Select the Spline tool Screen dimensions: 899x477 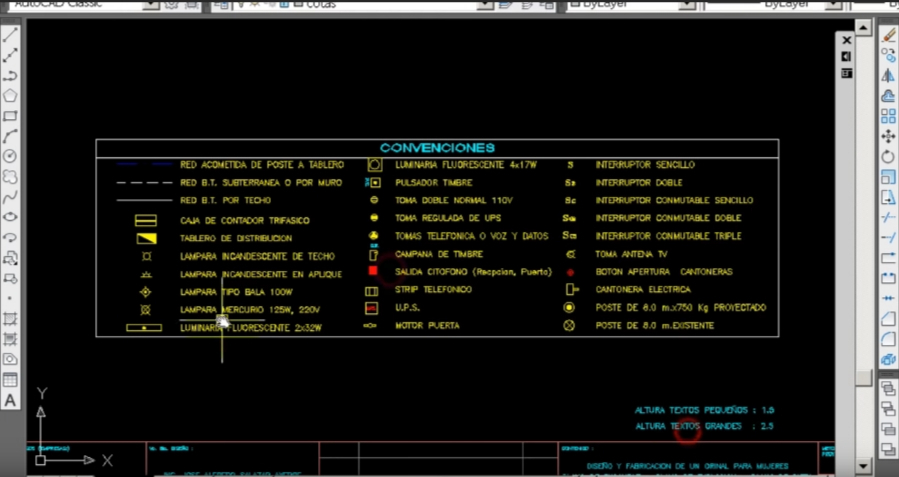click(10, 197)
